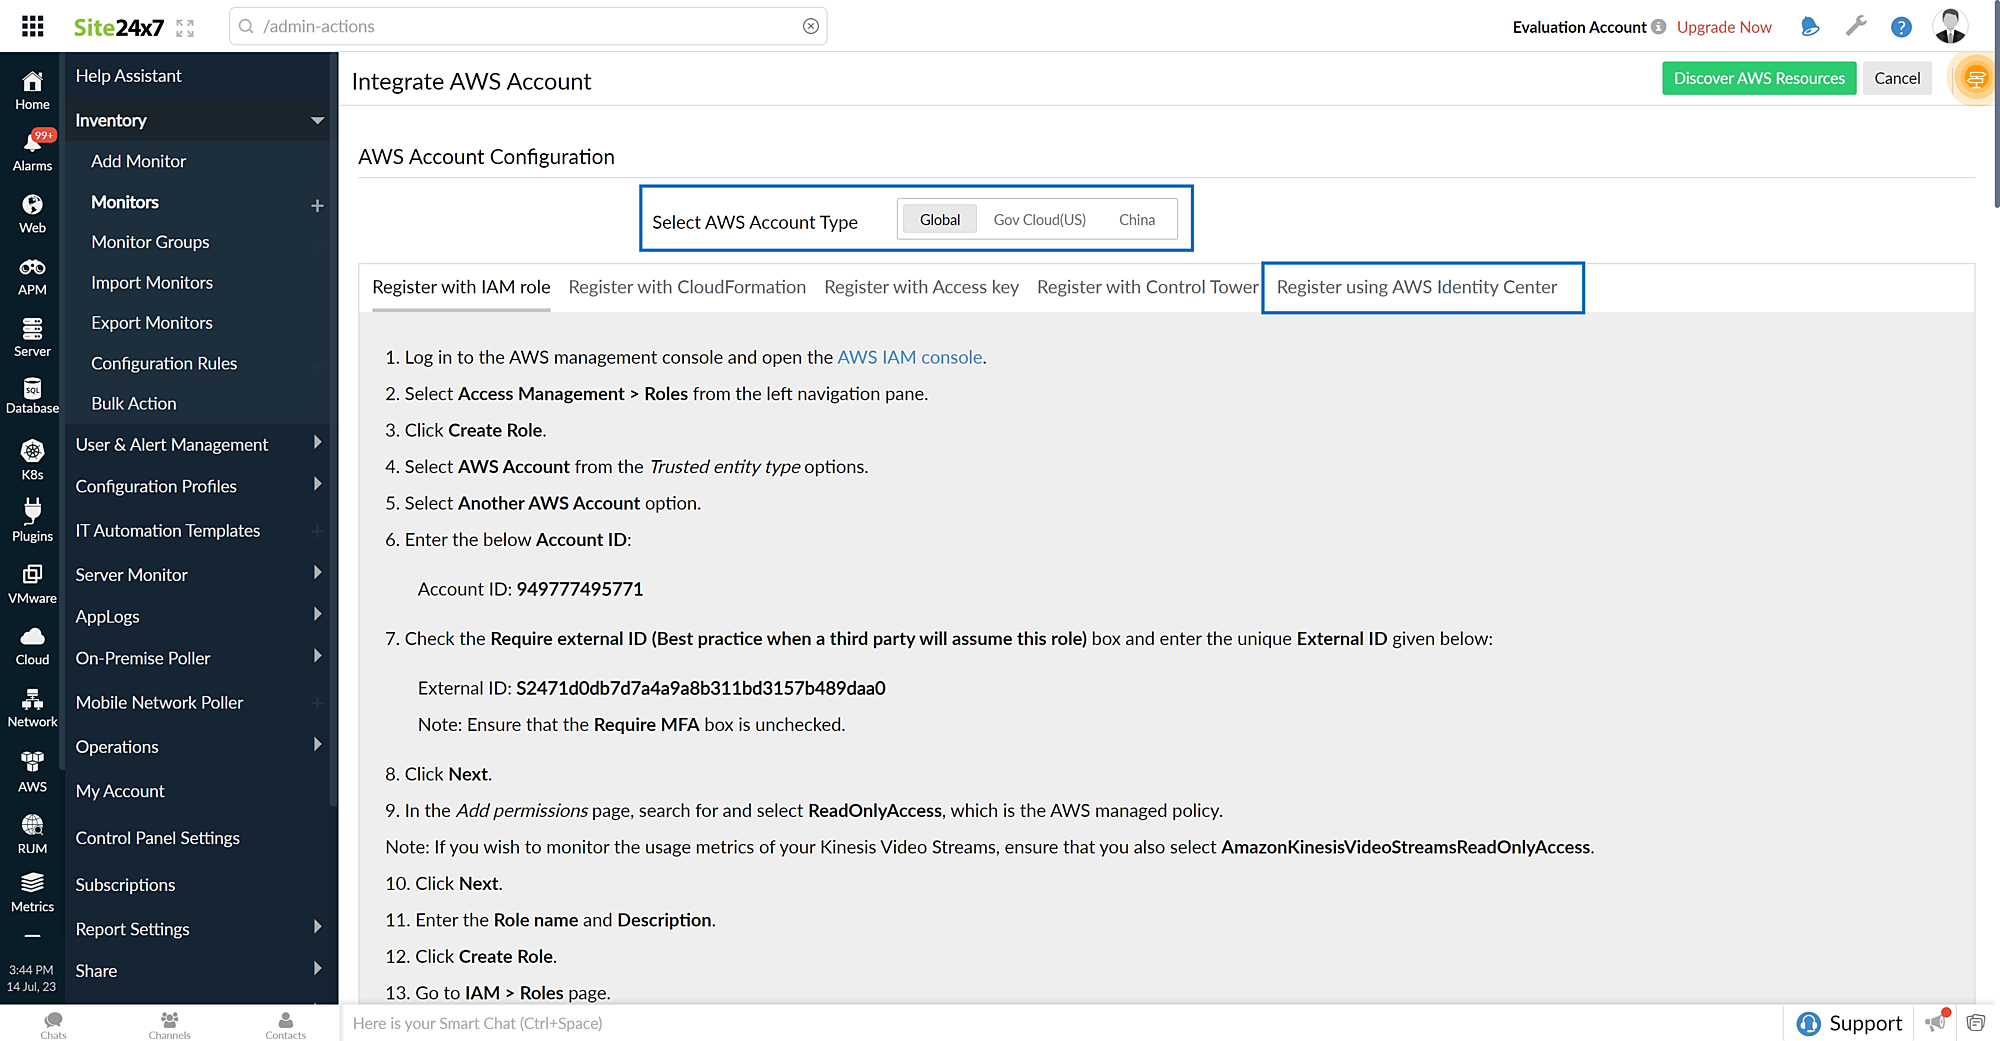Expand Operations menu
Image resolution: width=2000 pixels, height=1041 pixels.
[x=317, y=744]
